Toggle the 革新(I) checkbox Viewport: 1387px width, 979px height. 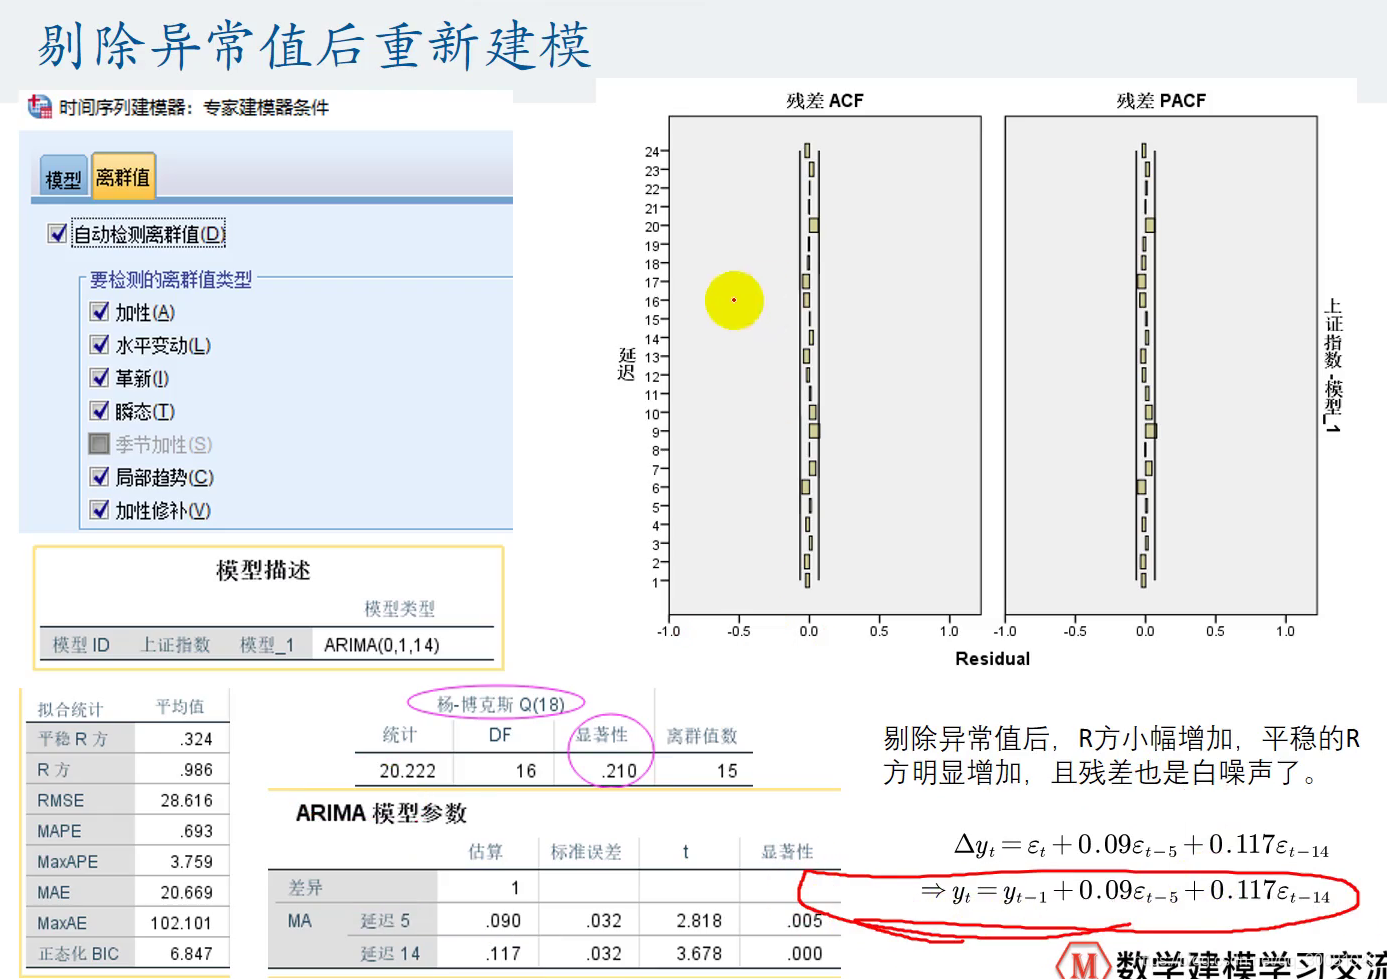pos(99,378)
